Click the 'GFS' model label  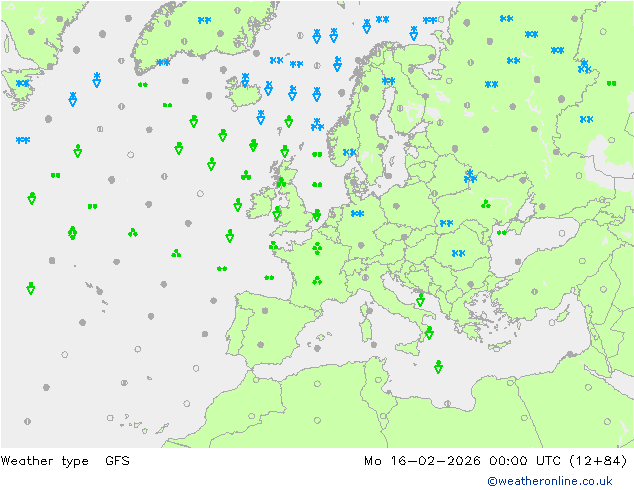pyautogui.click(x=117, y=460)
